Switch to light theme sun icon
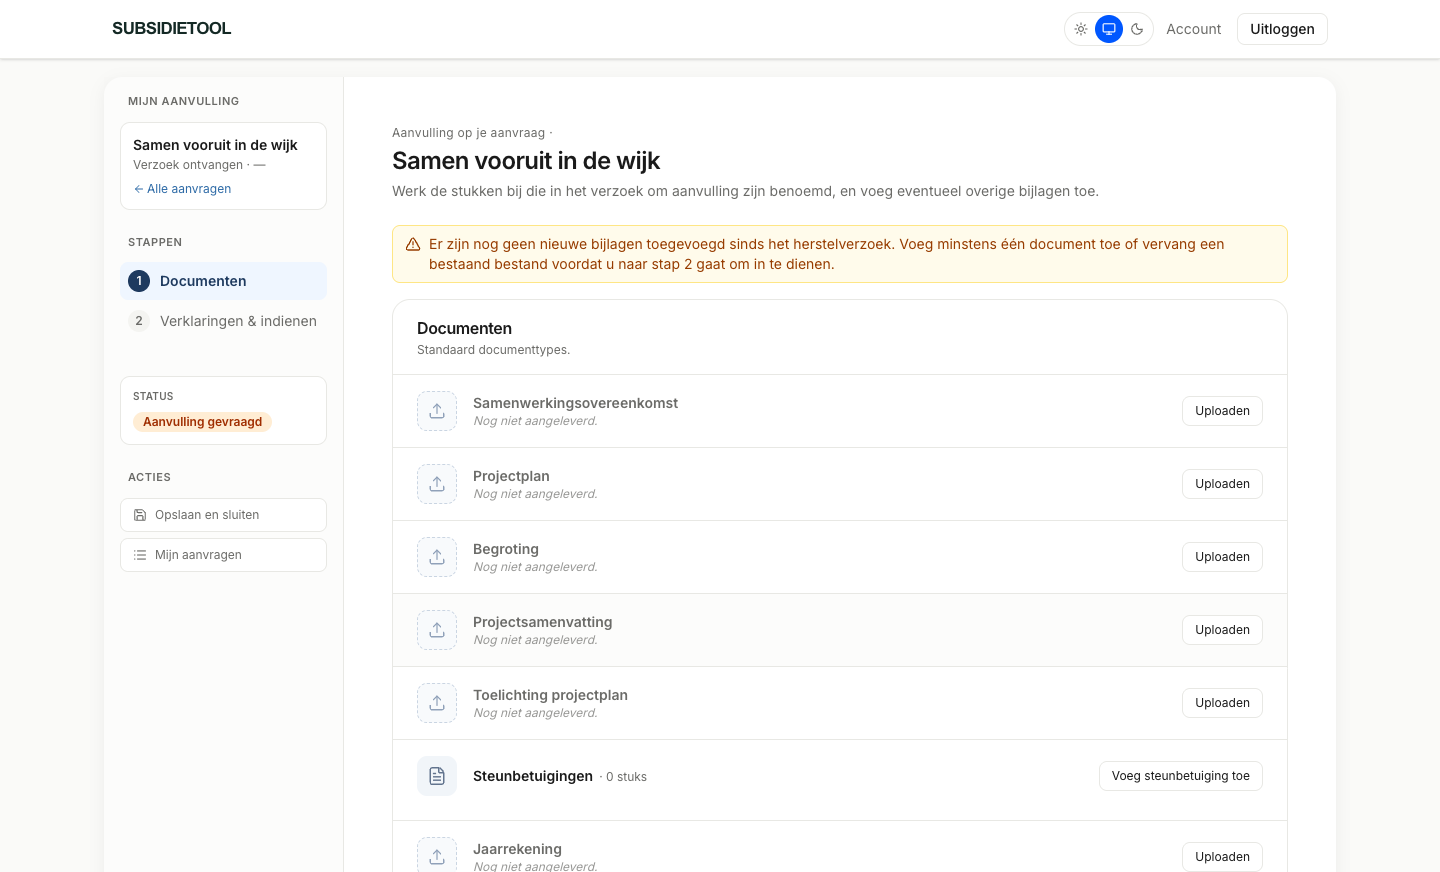 pos(1081,29)
